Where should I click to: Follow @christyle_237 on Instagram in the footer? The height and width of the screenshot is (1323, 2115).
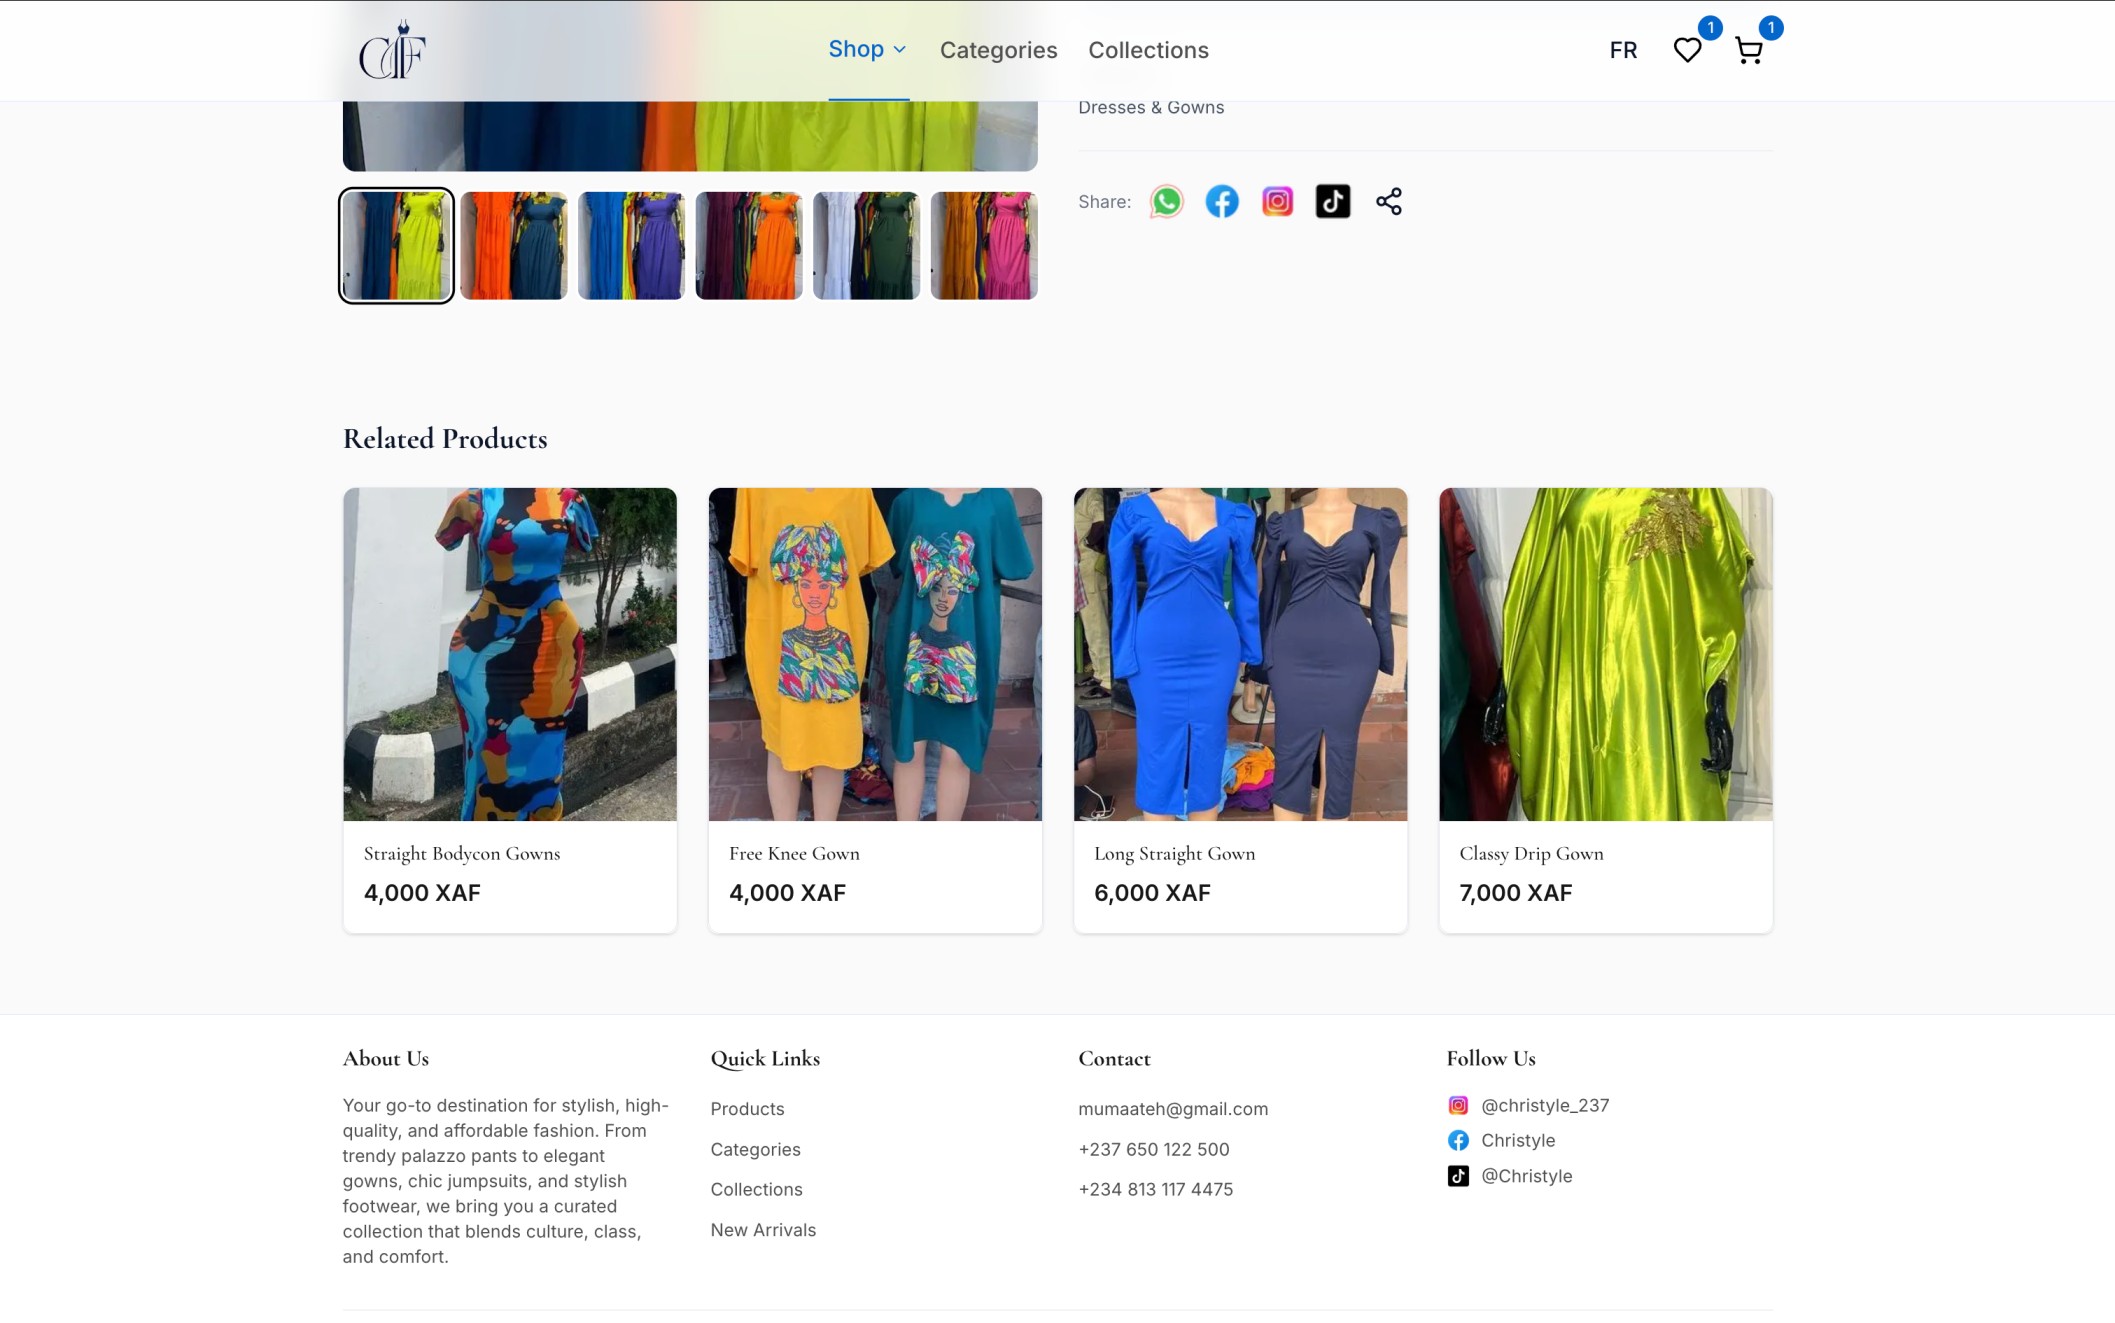(1545, 1105)
